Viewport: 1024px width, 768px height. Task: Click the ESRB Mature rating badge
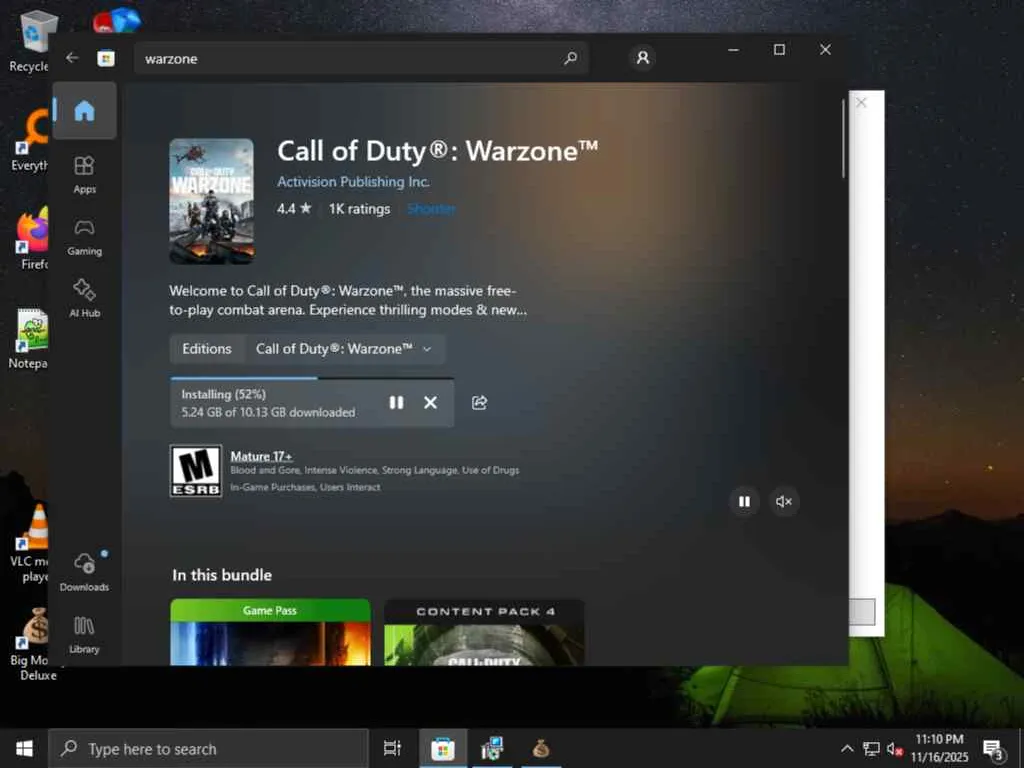[x=196, y=471]
